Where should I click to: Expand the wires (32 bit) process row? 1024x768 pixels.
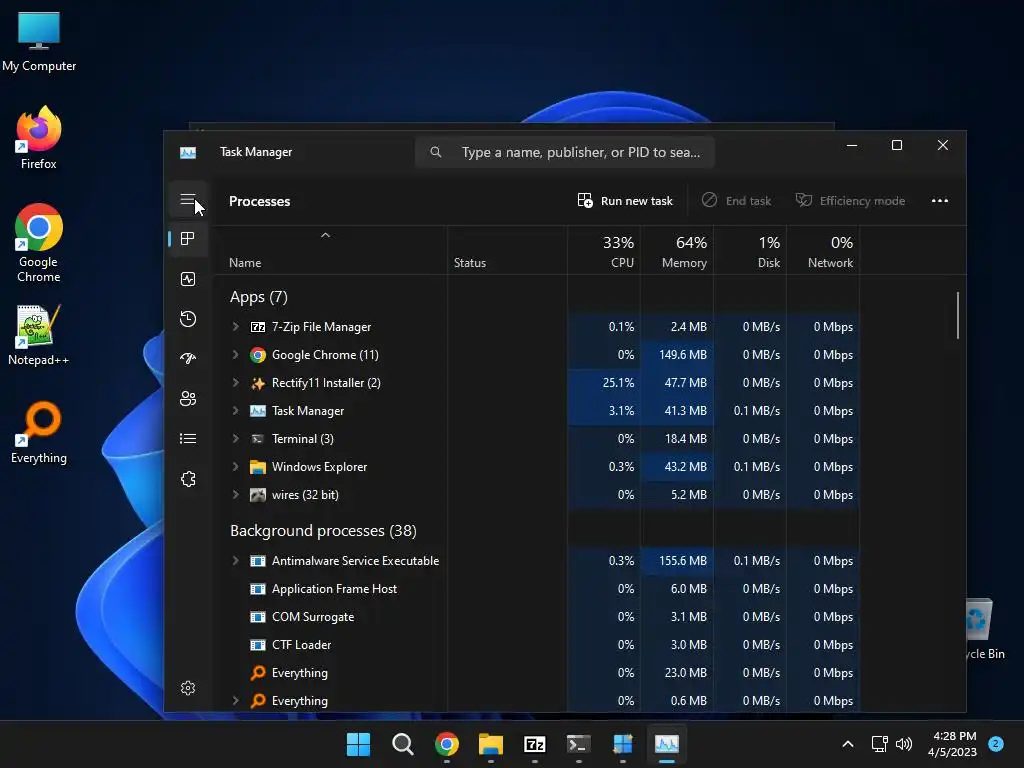(x=236, y=495)
